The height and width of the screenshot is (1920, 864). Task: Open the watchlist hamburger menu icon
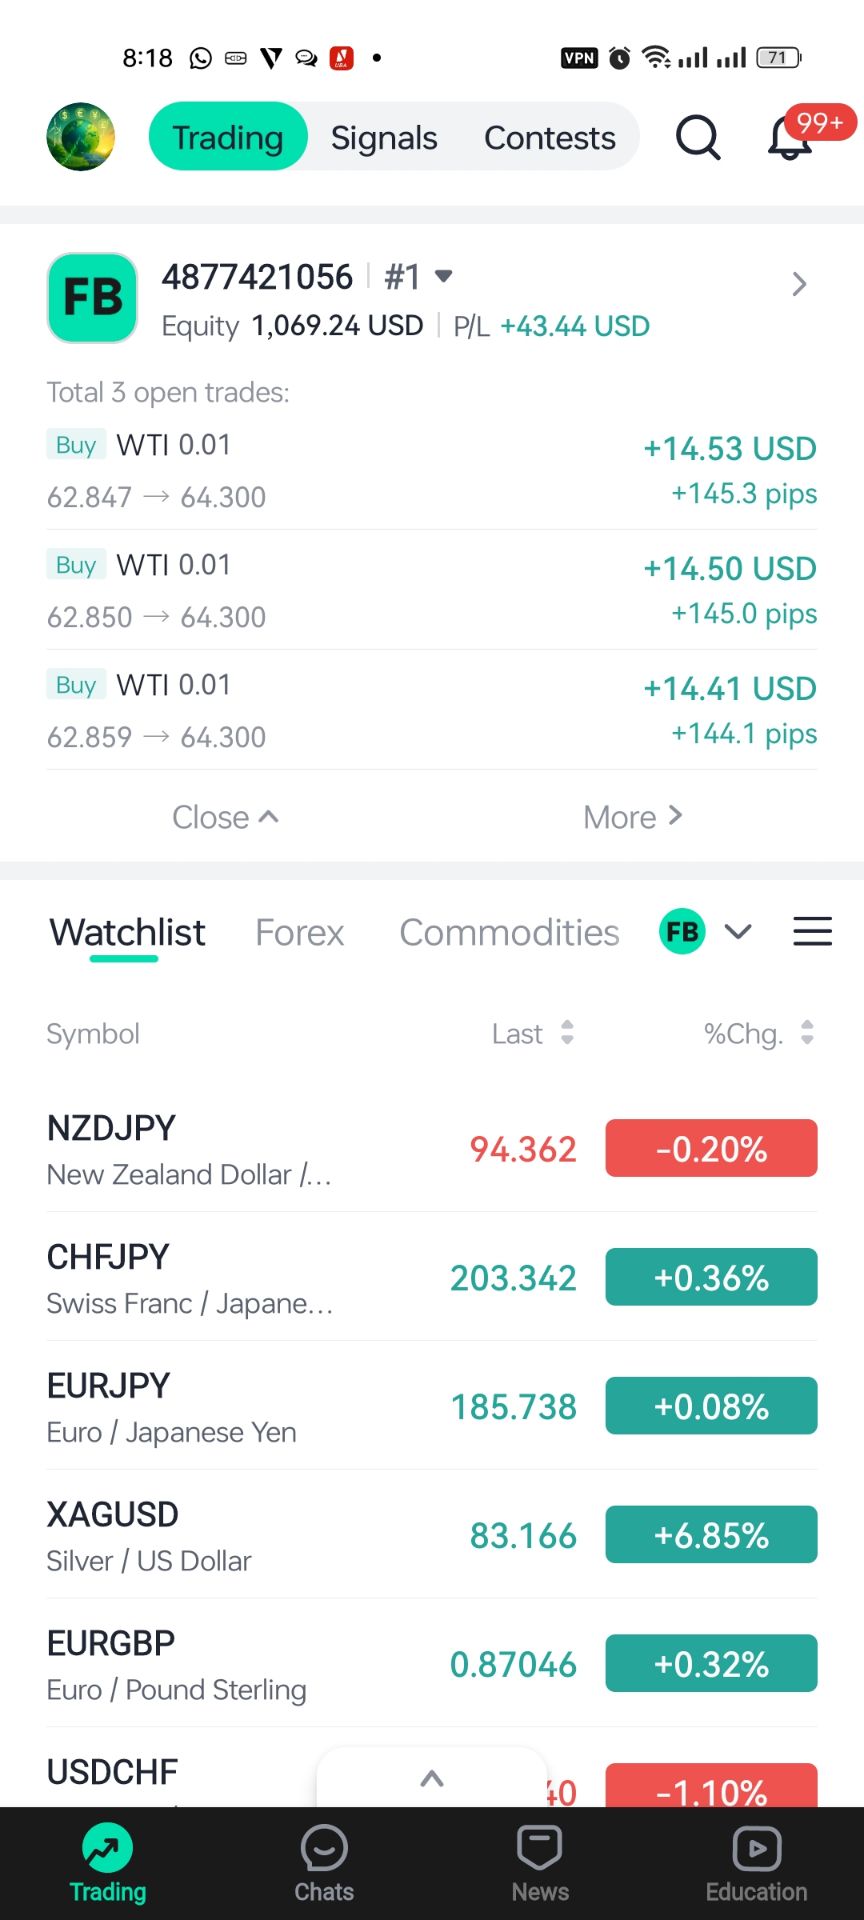(x=812, y=932)
